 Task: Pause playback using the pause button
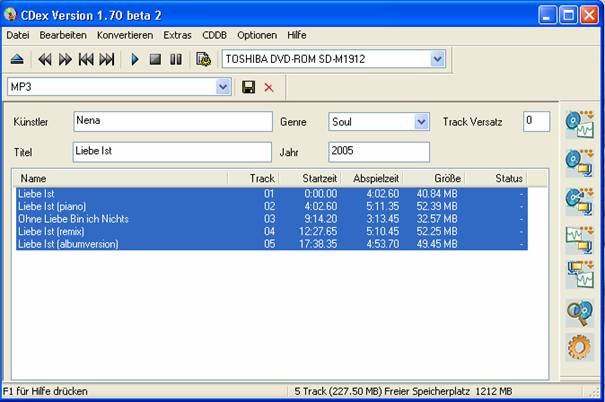[x=175, y=60]
